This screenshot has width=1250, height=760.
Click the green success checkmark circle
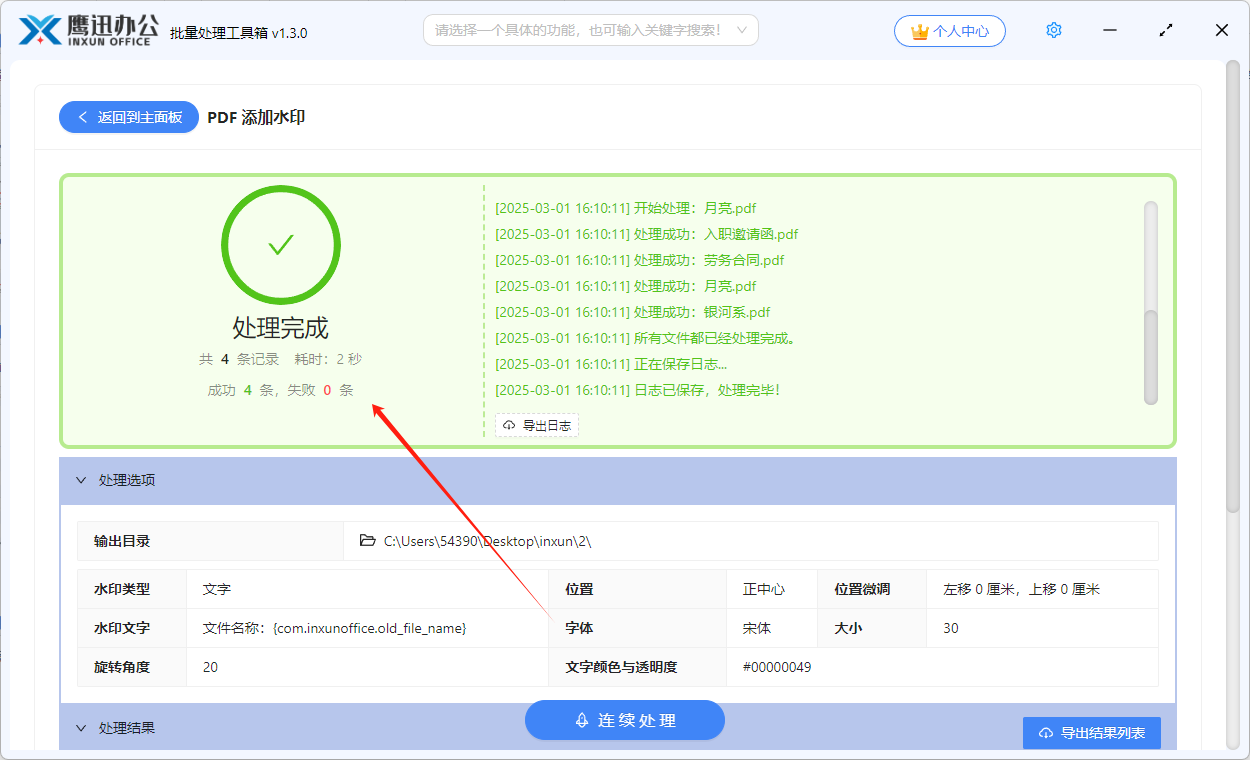(281, 245)
